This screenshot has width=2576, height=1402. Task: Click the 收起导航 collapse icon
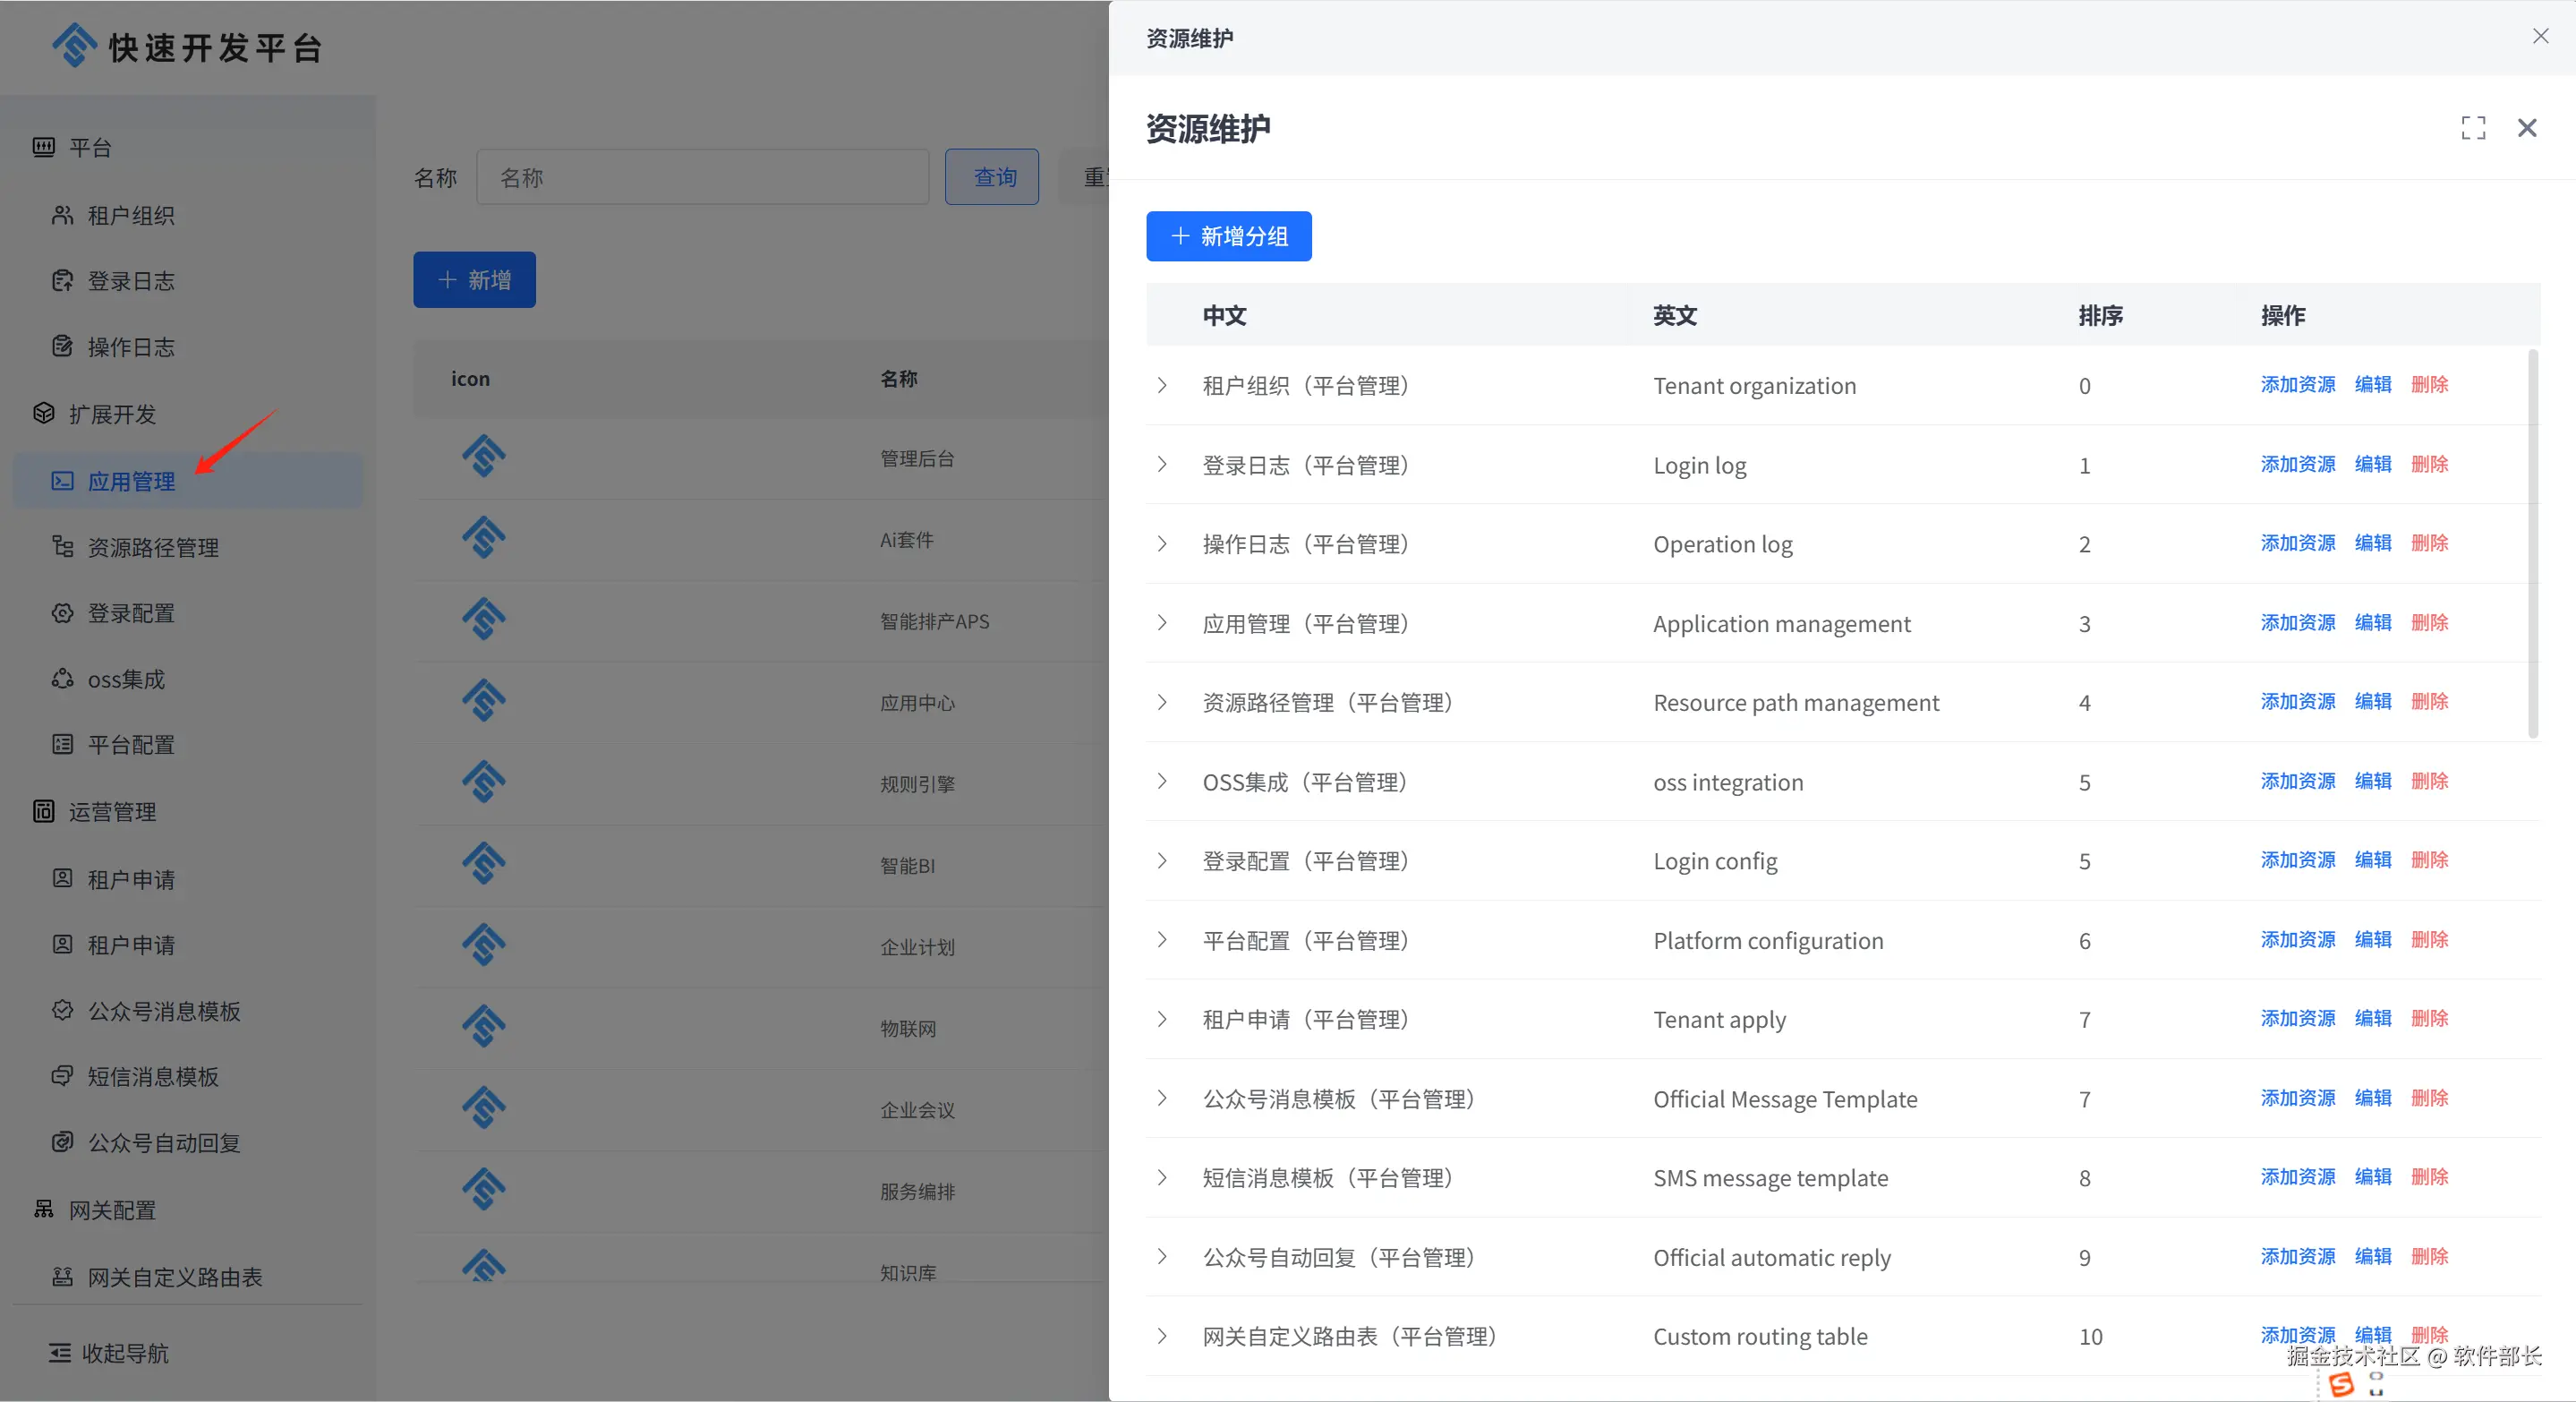(60, 1353)
